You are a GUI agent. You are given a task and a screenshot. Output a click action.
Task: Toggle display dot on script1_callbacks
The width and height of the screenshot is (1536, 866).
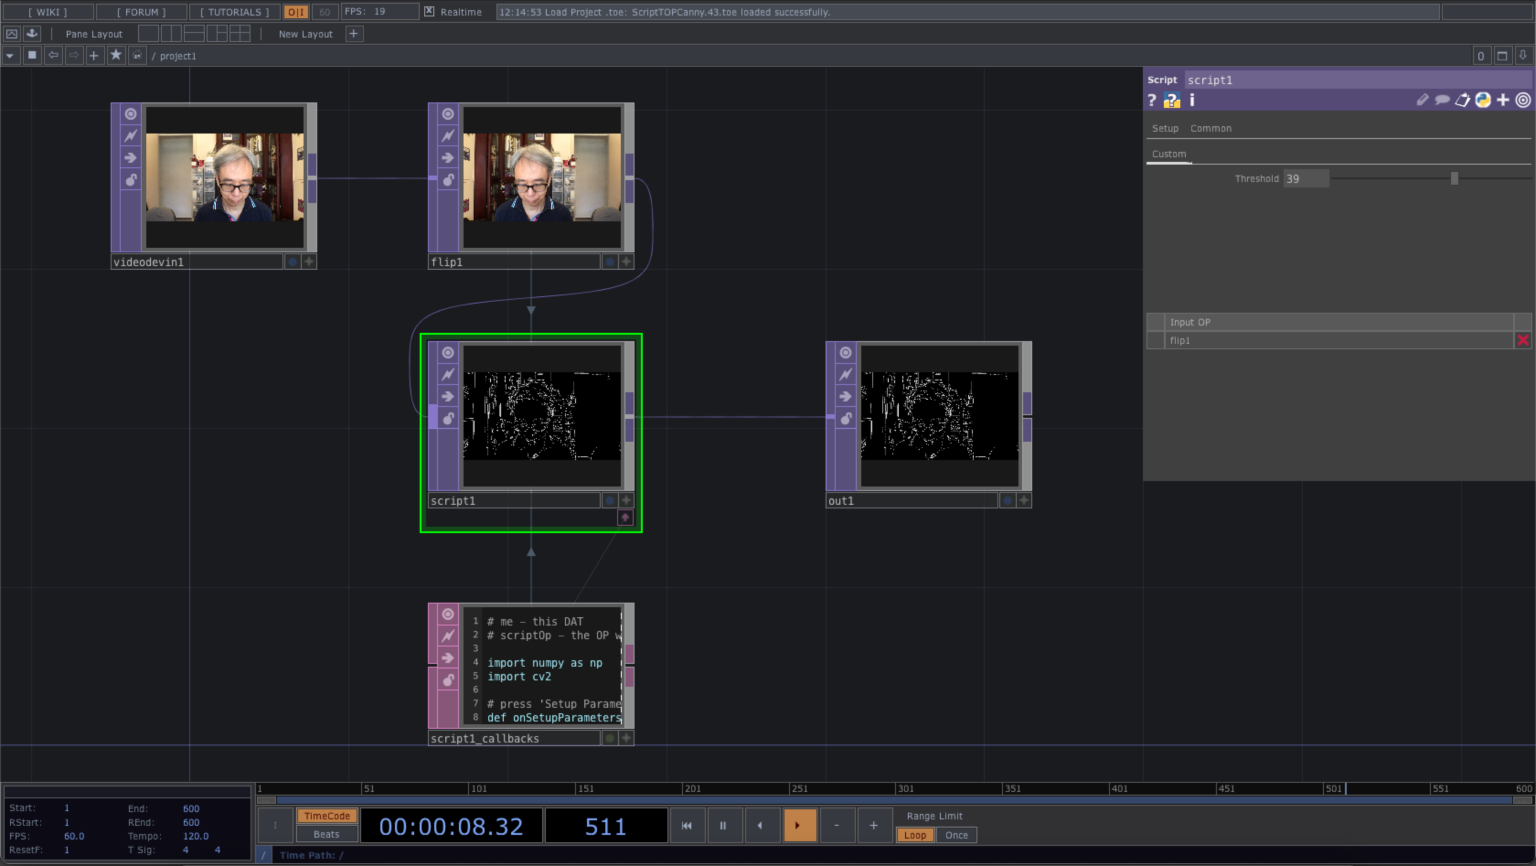point(609,738)
